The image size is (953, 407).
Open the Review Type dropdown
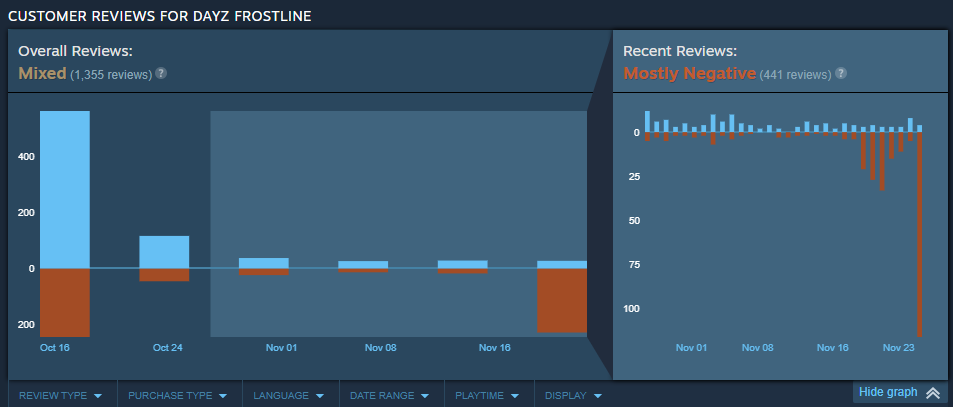[61, 395]
